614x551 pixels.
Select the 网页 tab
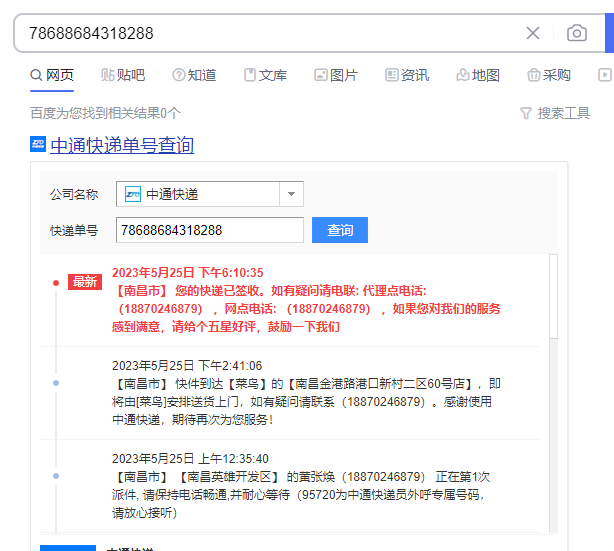pos(52,75)
